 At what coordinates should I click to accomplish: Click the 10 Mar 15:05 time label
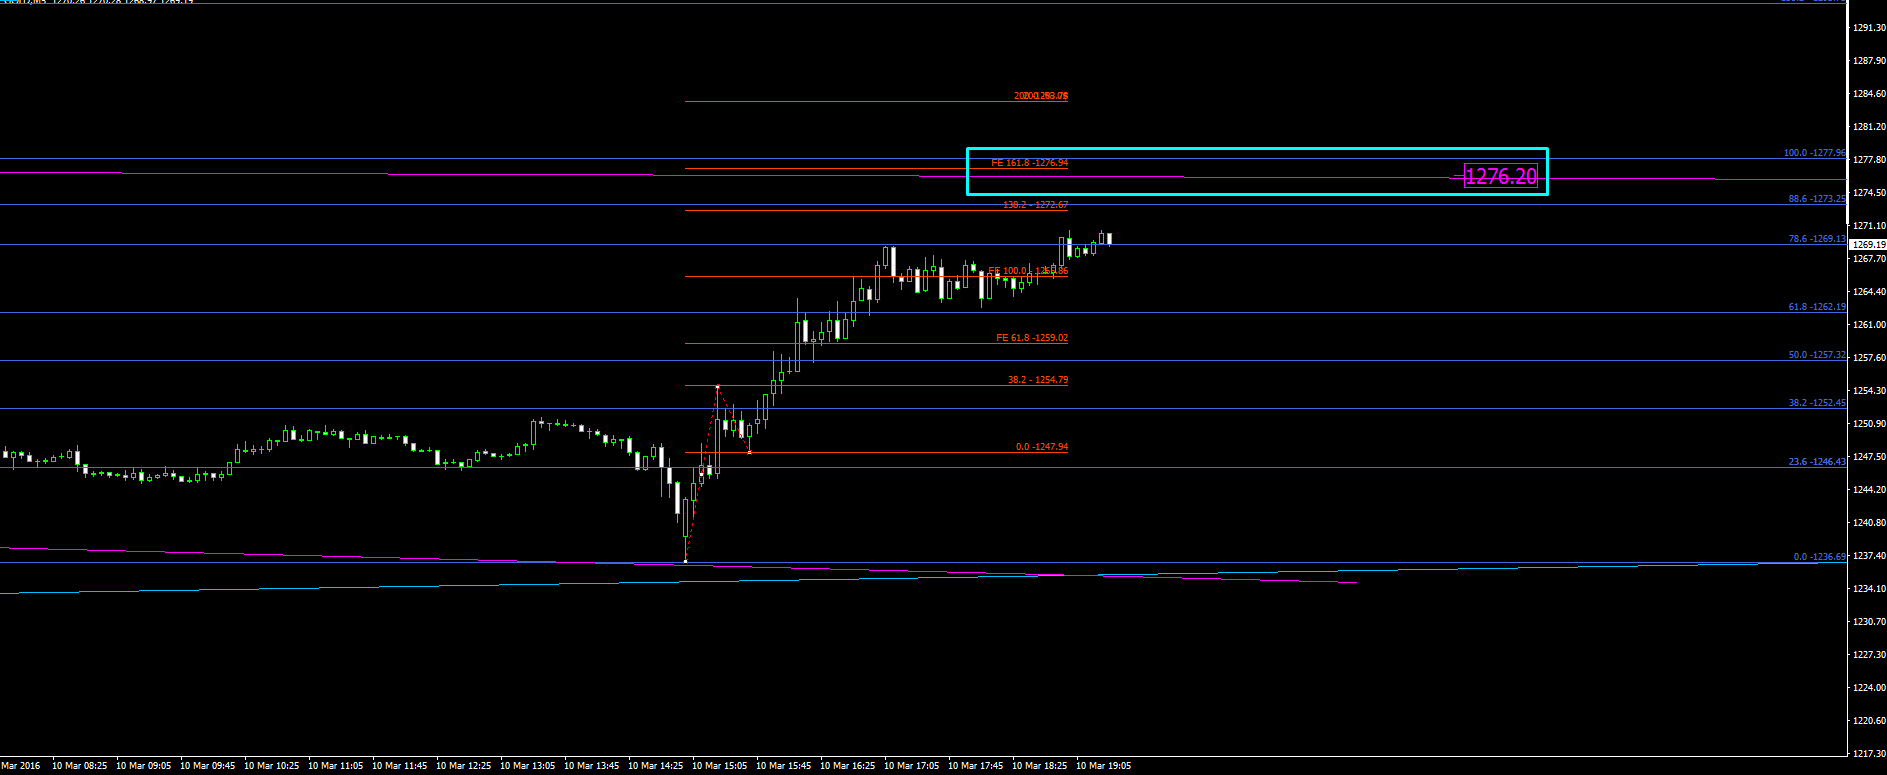click(x=719, y=766)
